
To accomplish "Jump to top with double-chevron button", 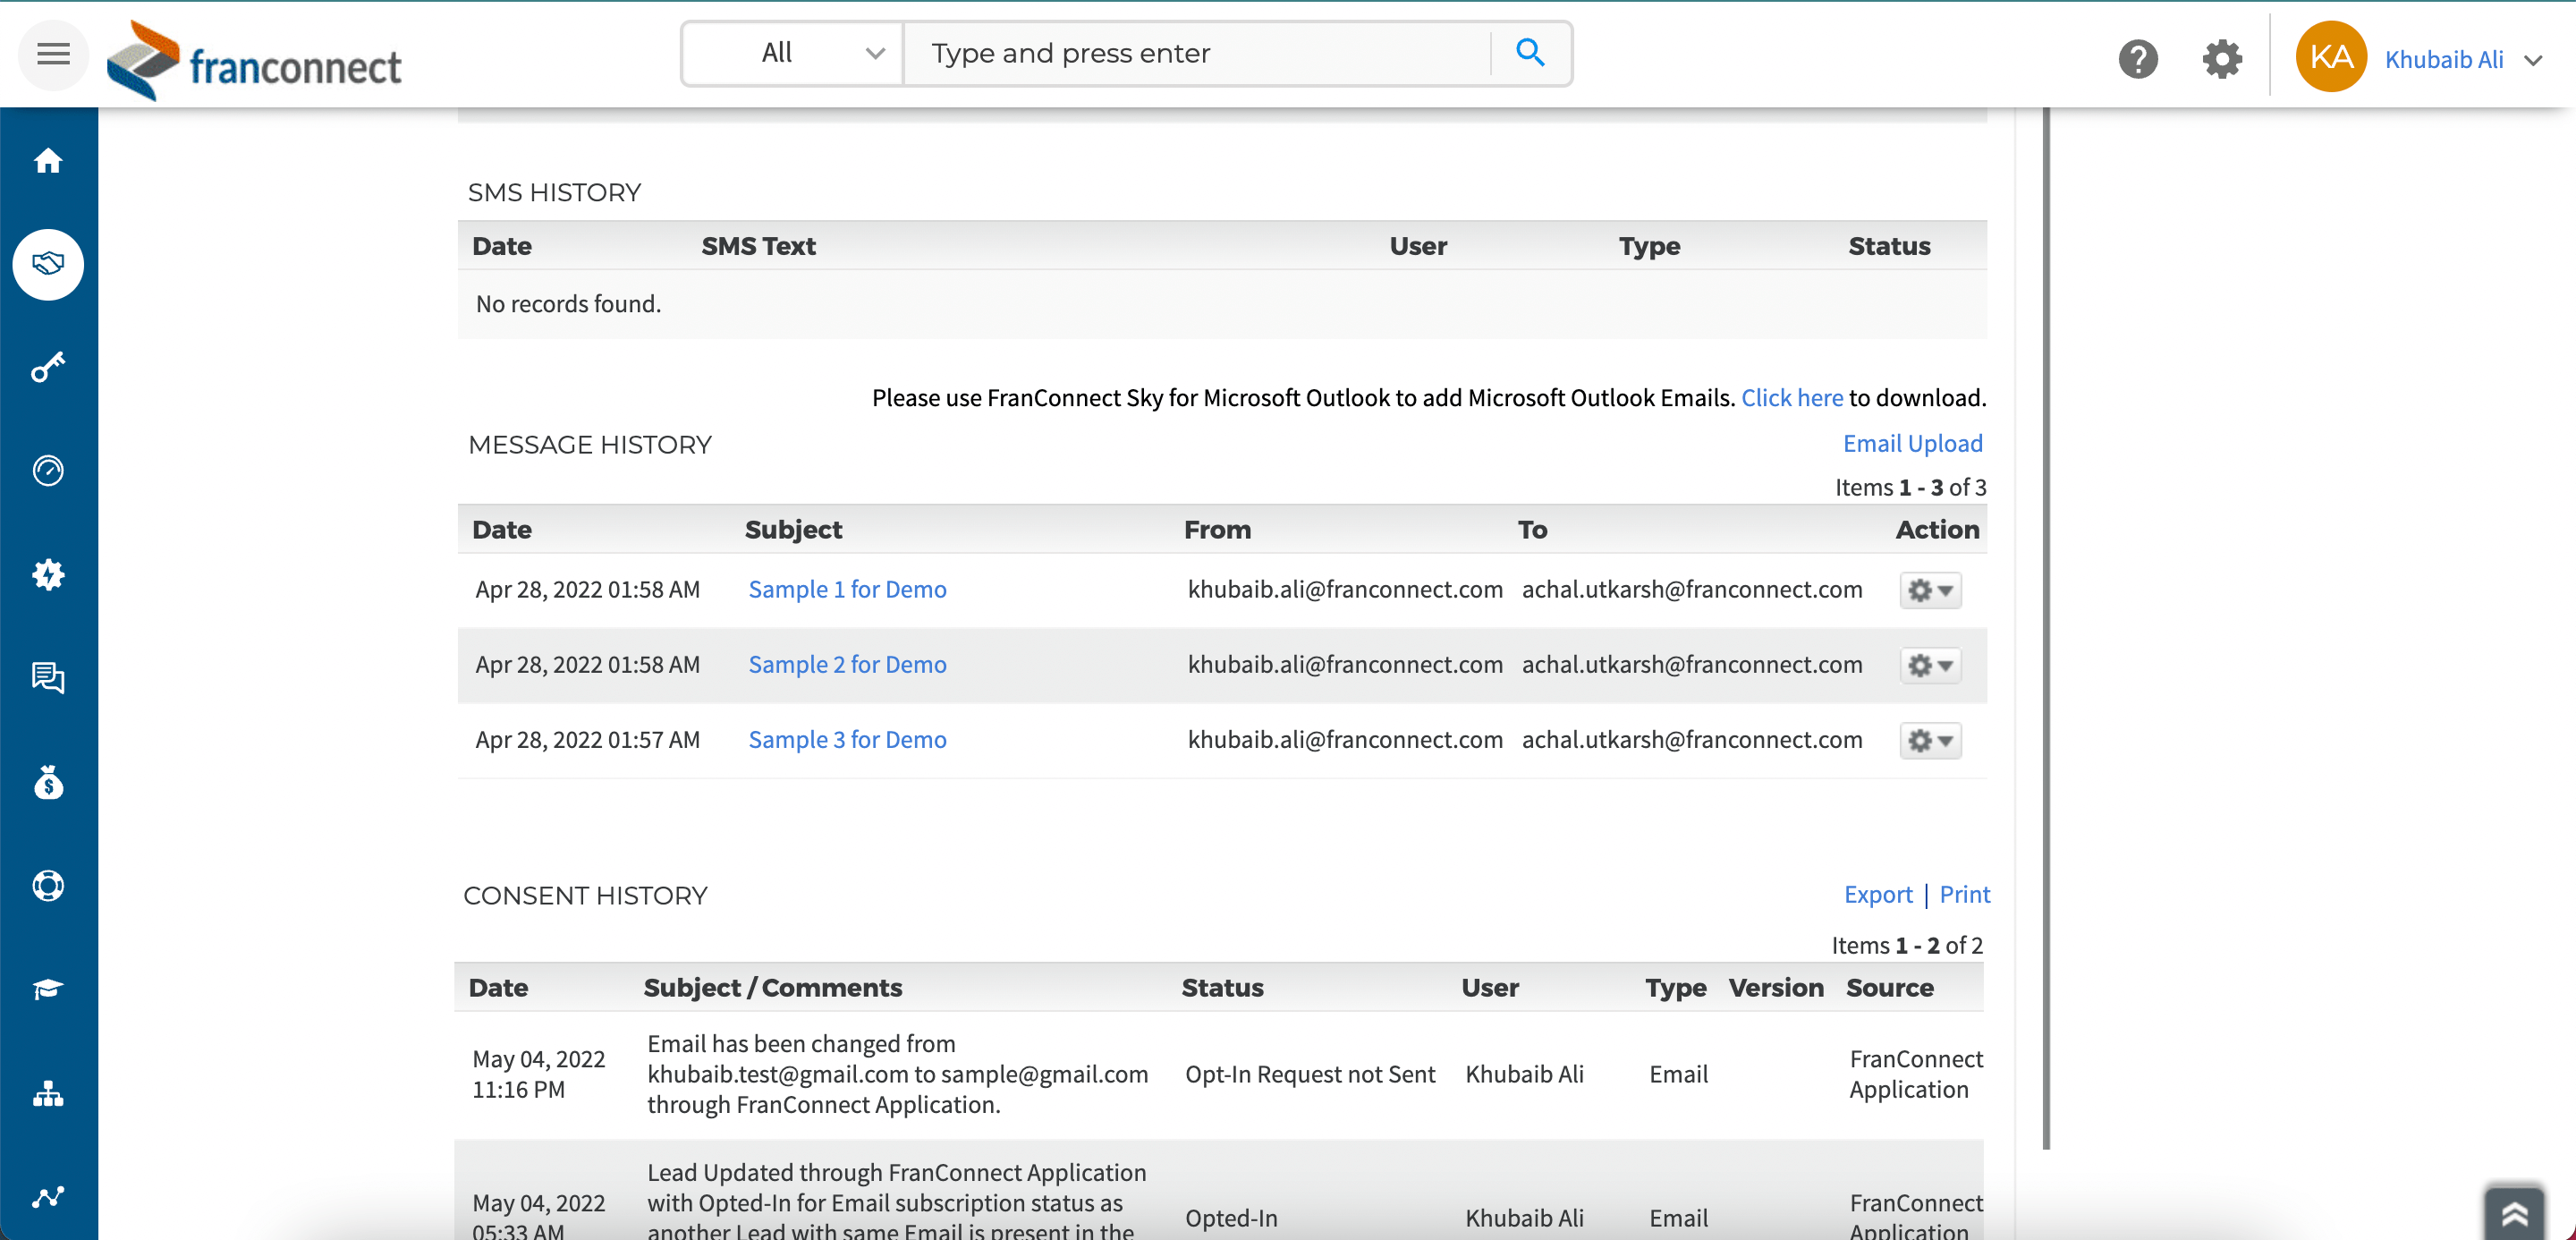I will (2514, 1213).
